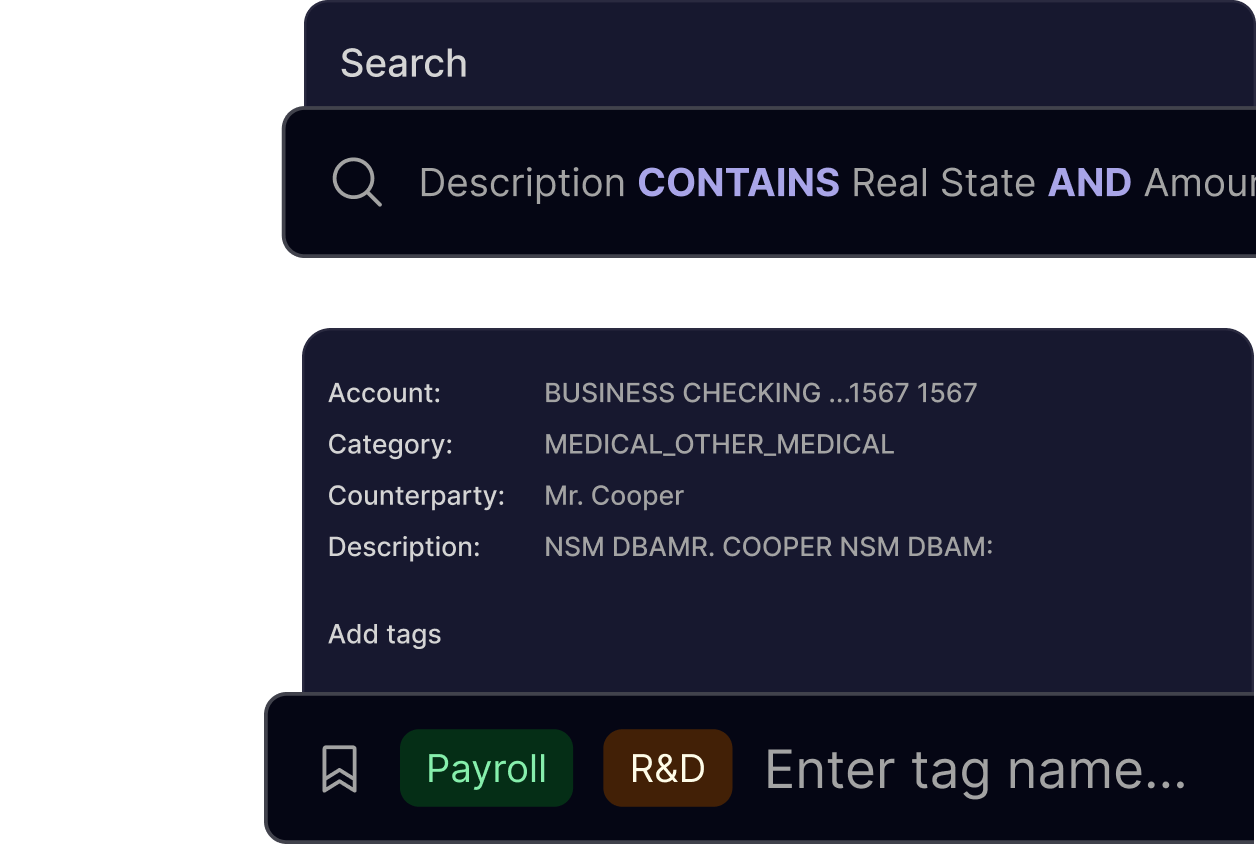The width and height of the screenshot is (1256, 844).
Task: Click the bookmark tag icon
Action: 339,769
